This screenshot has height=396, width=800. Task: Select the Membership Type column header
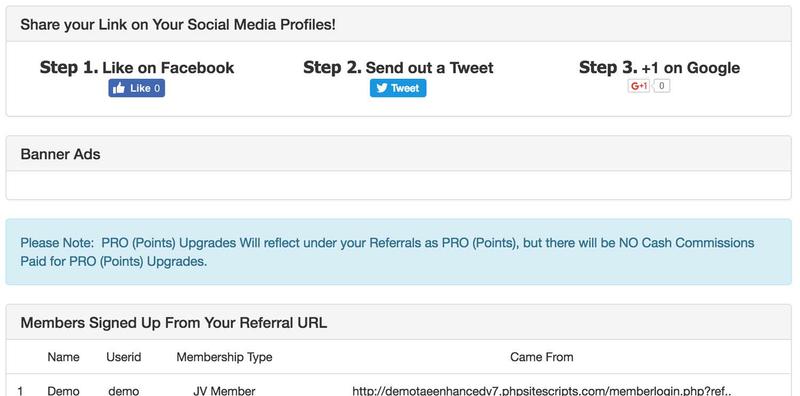[x=224, y=357]
